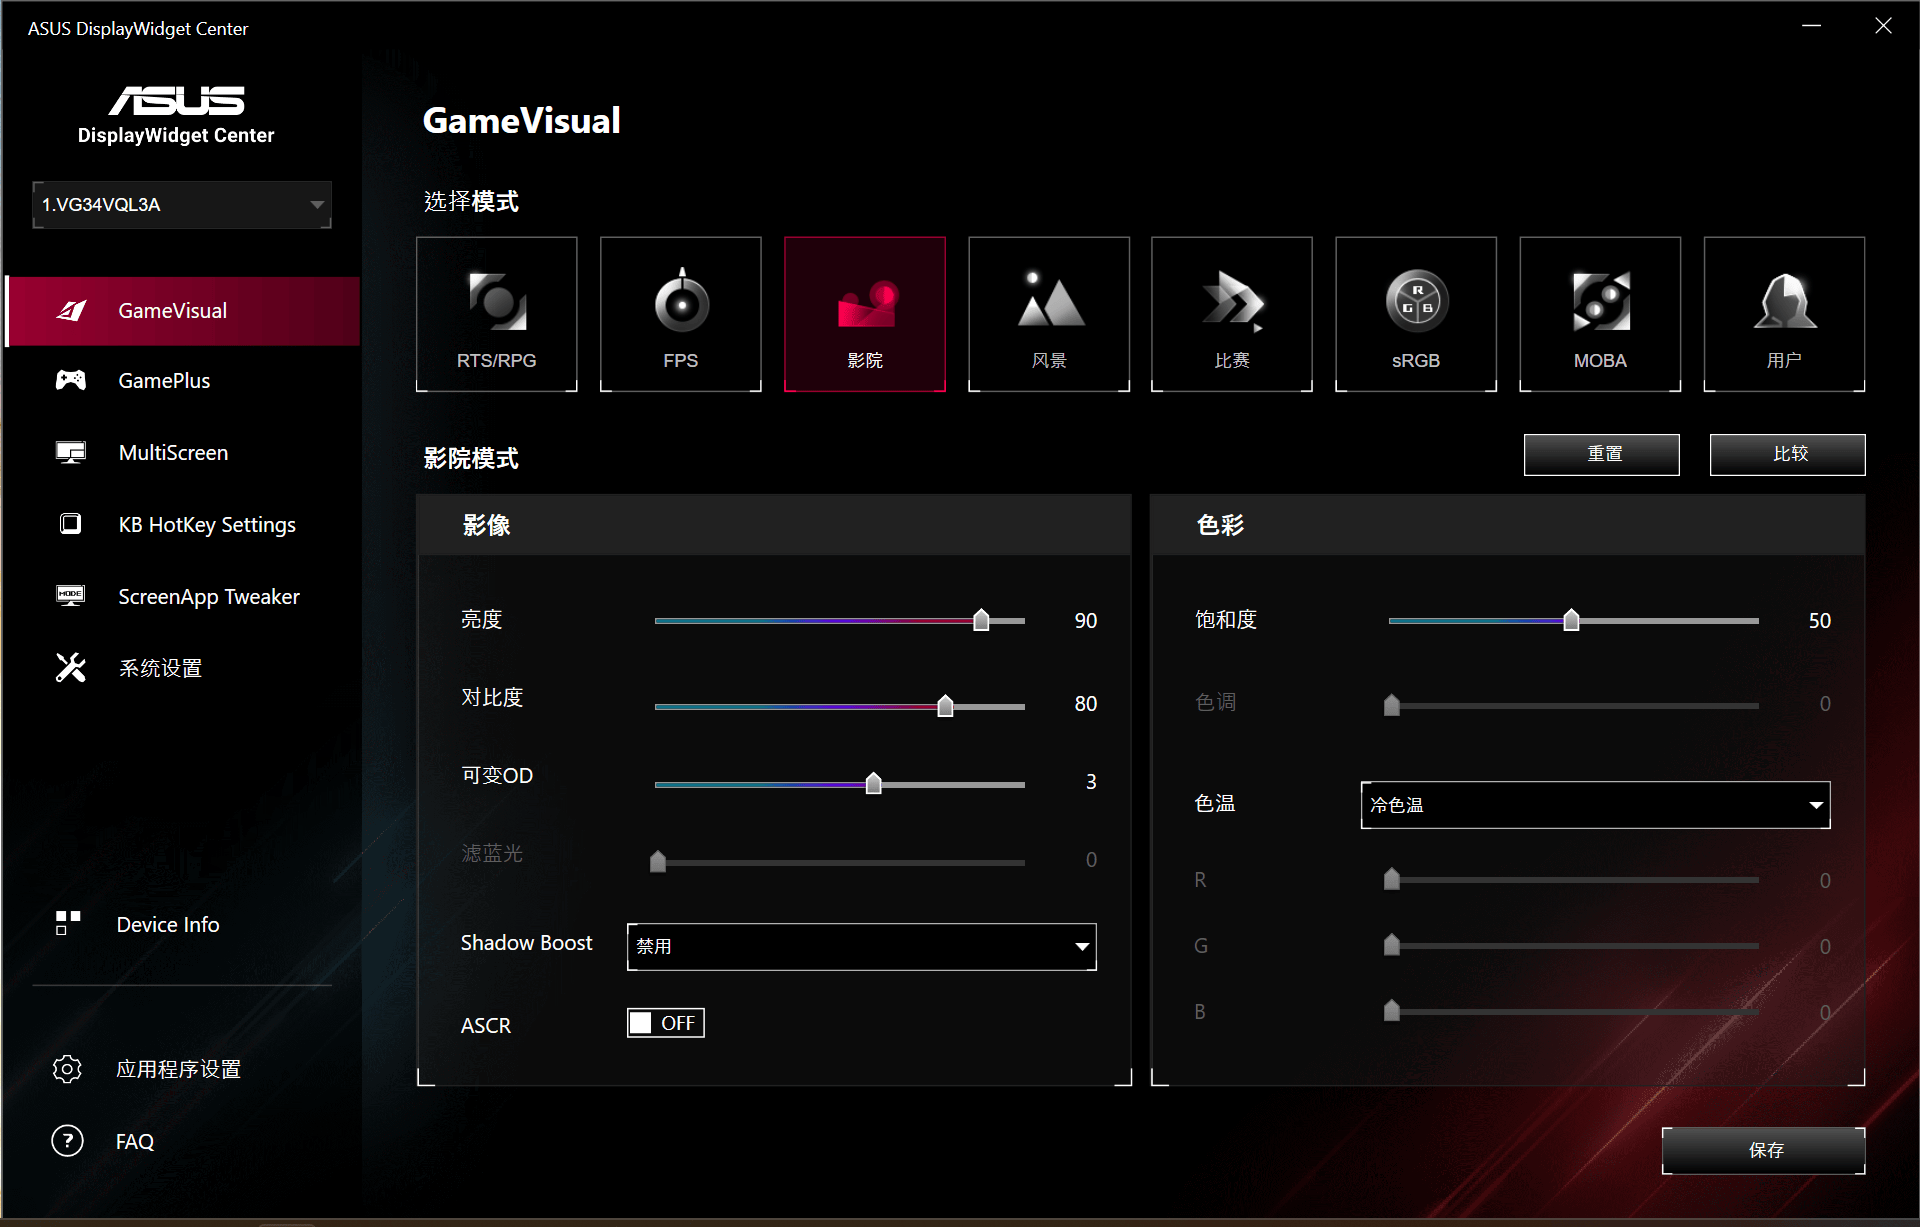Minimize the DisplayWidget Center window
Image resolution: width=1920 pixels, height=1227 pixels.
(x=1811, y=26)
